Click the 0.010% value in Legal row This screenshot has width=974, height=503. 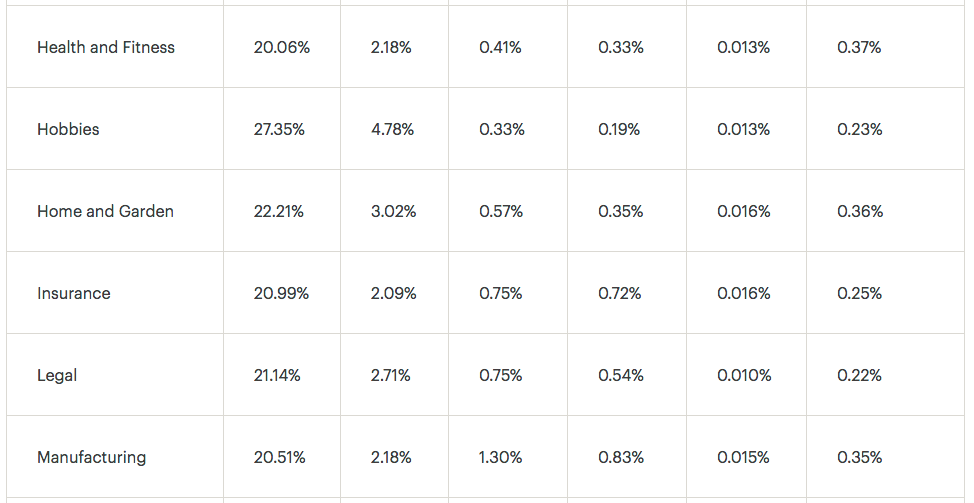click(x=744, y=375)
